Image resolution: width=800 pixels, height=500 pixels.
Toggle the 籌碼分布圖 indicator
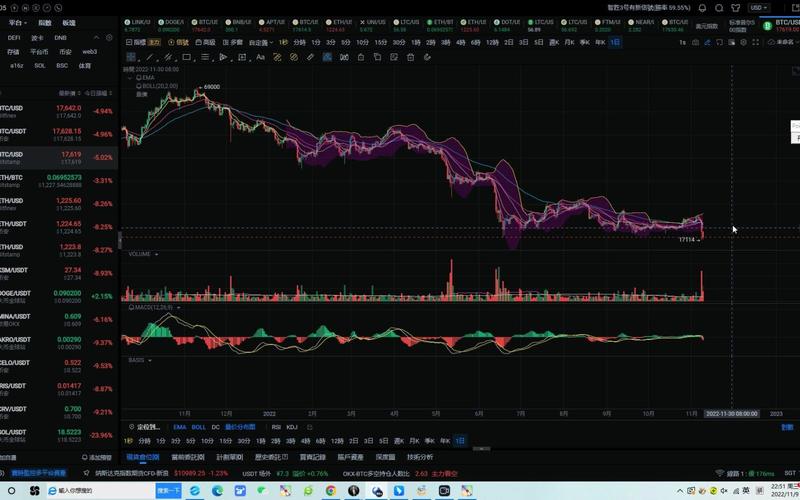click(240, 427)
